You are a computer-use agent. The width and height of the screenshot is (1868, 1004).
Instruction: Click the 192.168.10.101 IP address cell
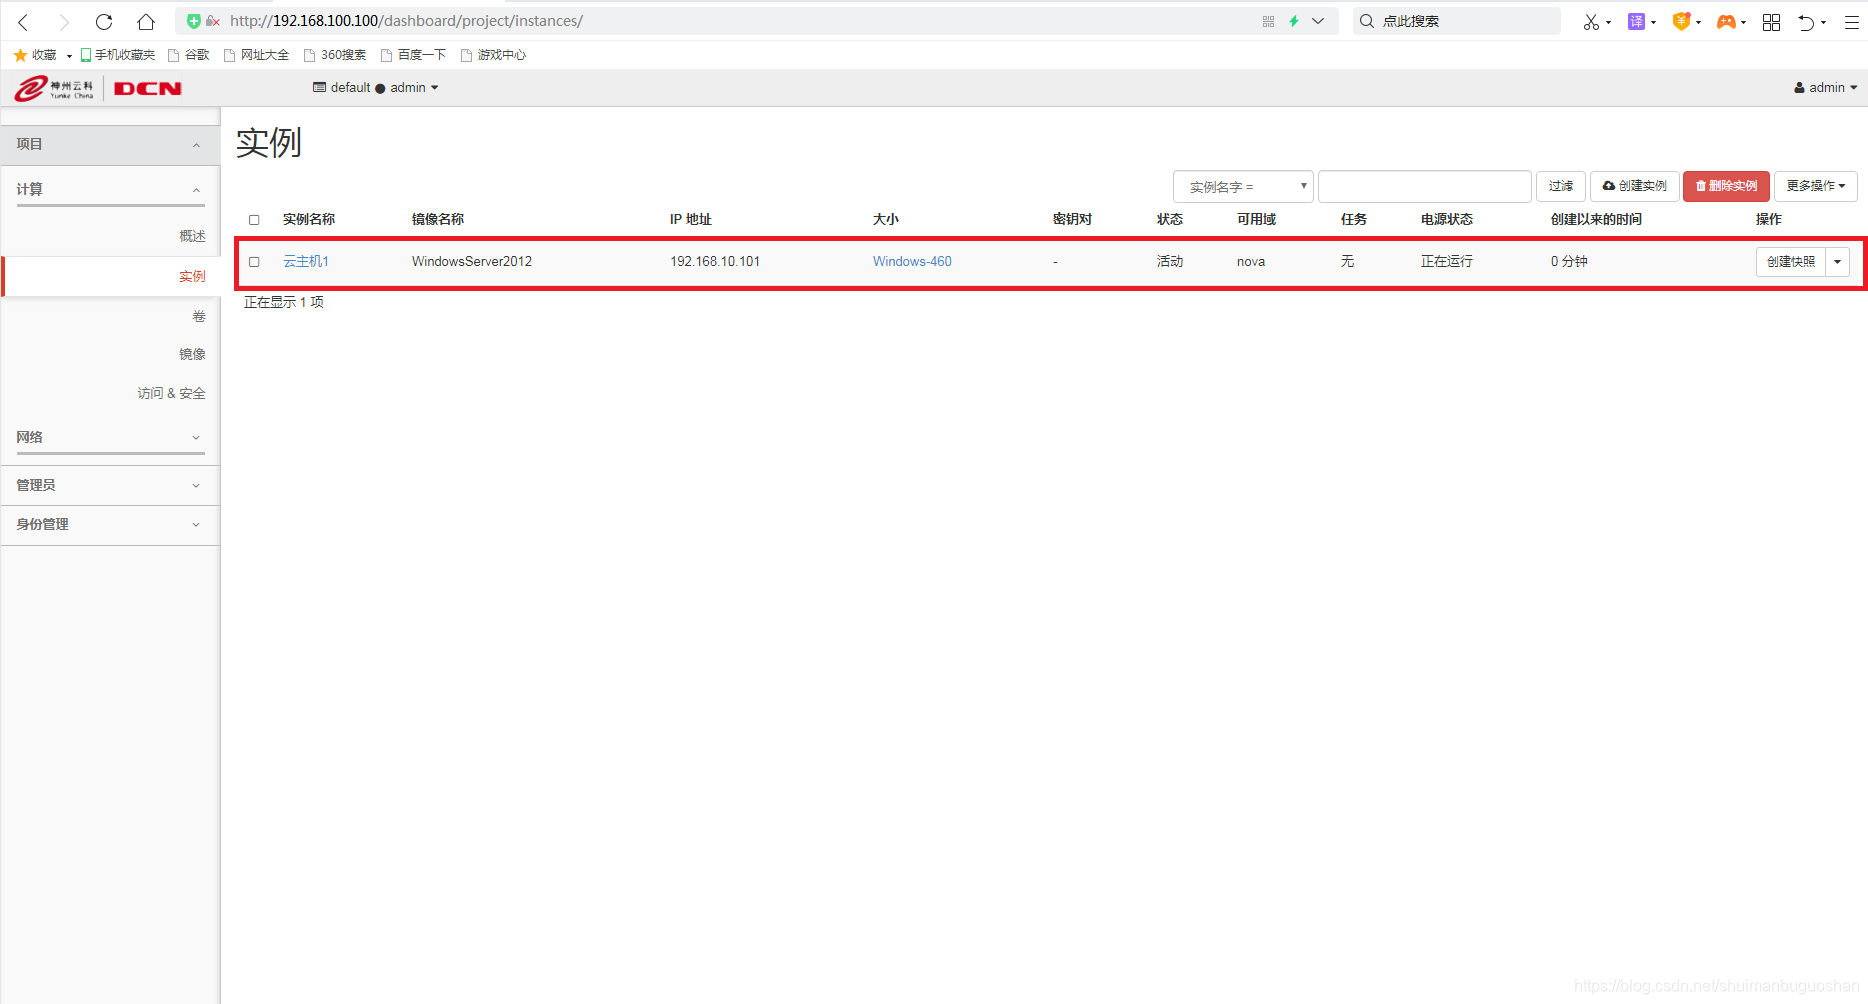coord(715,262)
